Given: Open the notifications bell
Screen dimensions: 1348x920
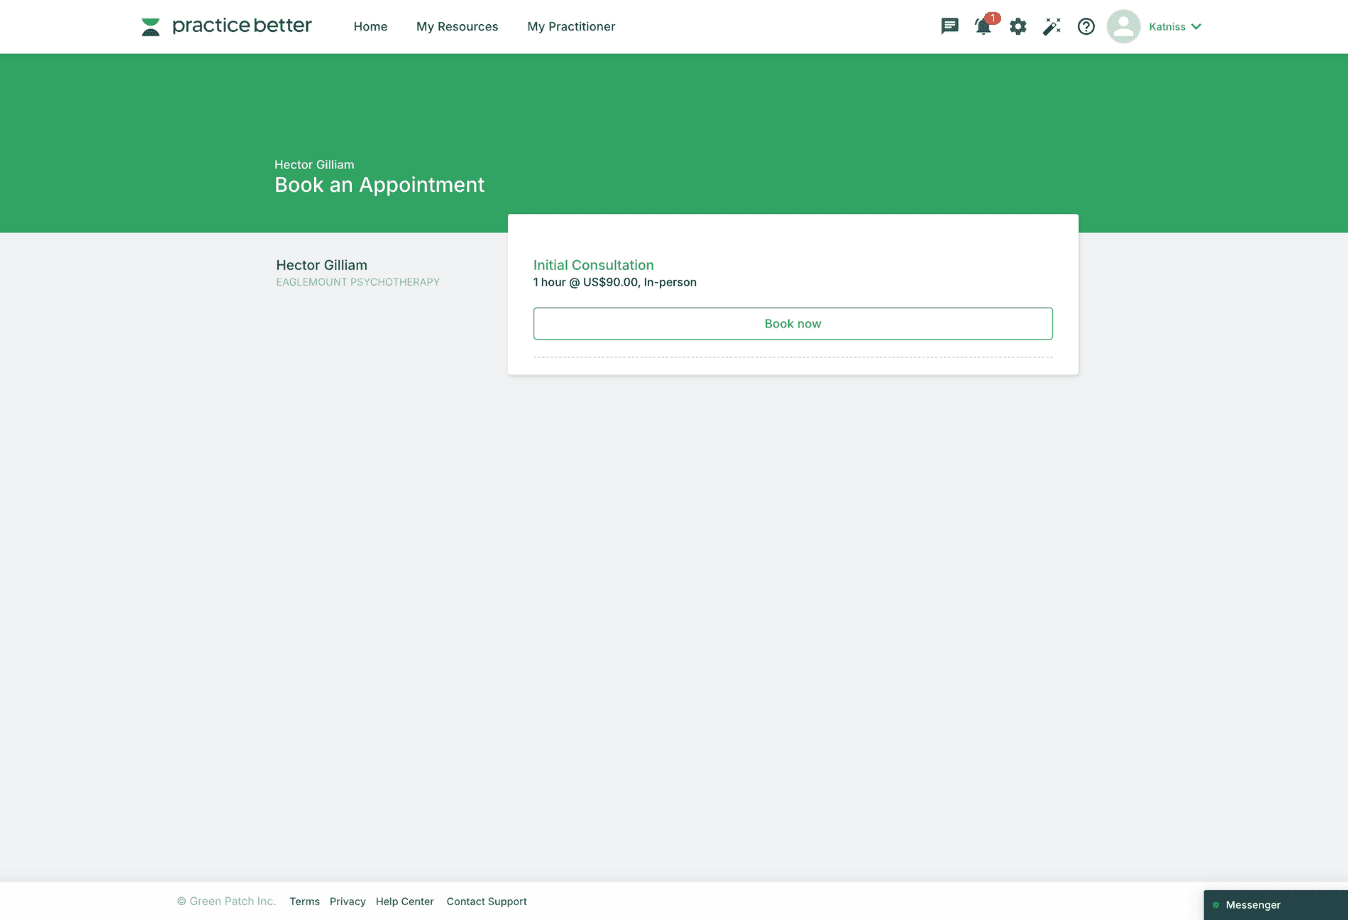Looking at the screenshot, I should coord(983,27).
